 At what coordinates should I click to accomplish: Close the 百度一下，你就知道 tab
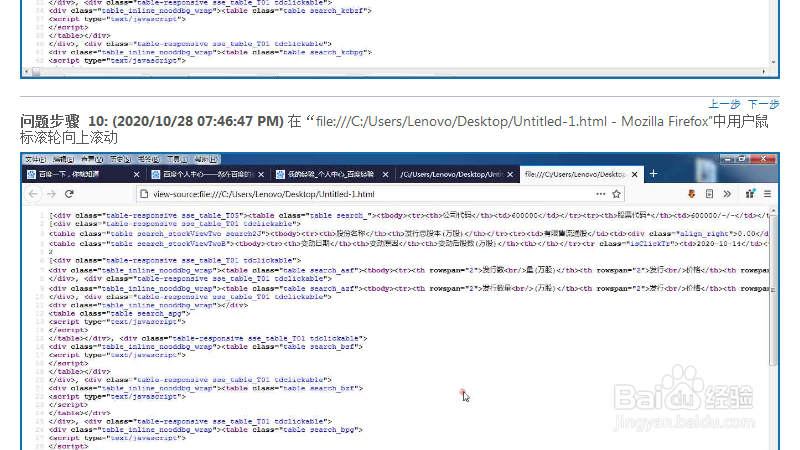tap(136, 174)
